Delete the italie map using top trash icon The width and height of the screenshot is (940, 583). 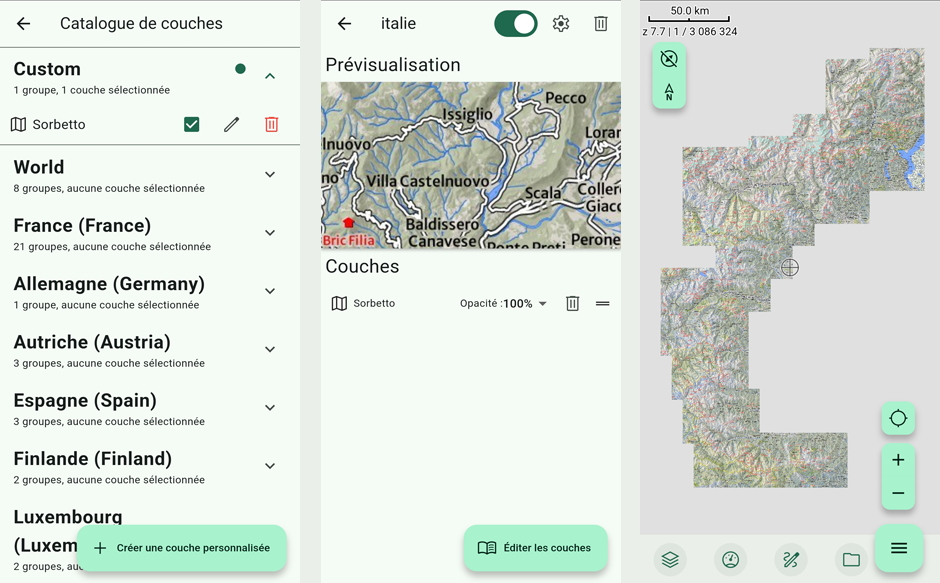coord(601,24)
